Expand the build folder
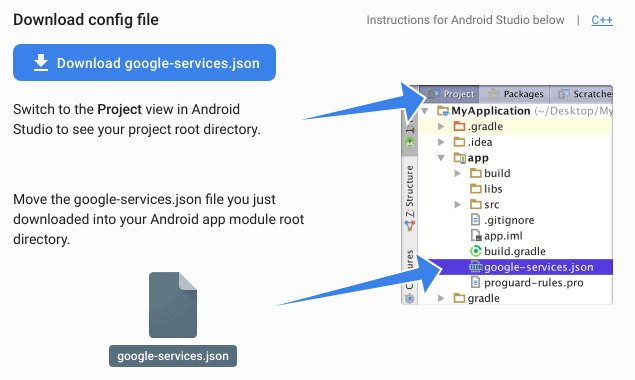 tap(458, 173)
